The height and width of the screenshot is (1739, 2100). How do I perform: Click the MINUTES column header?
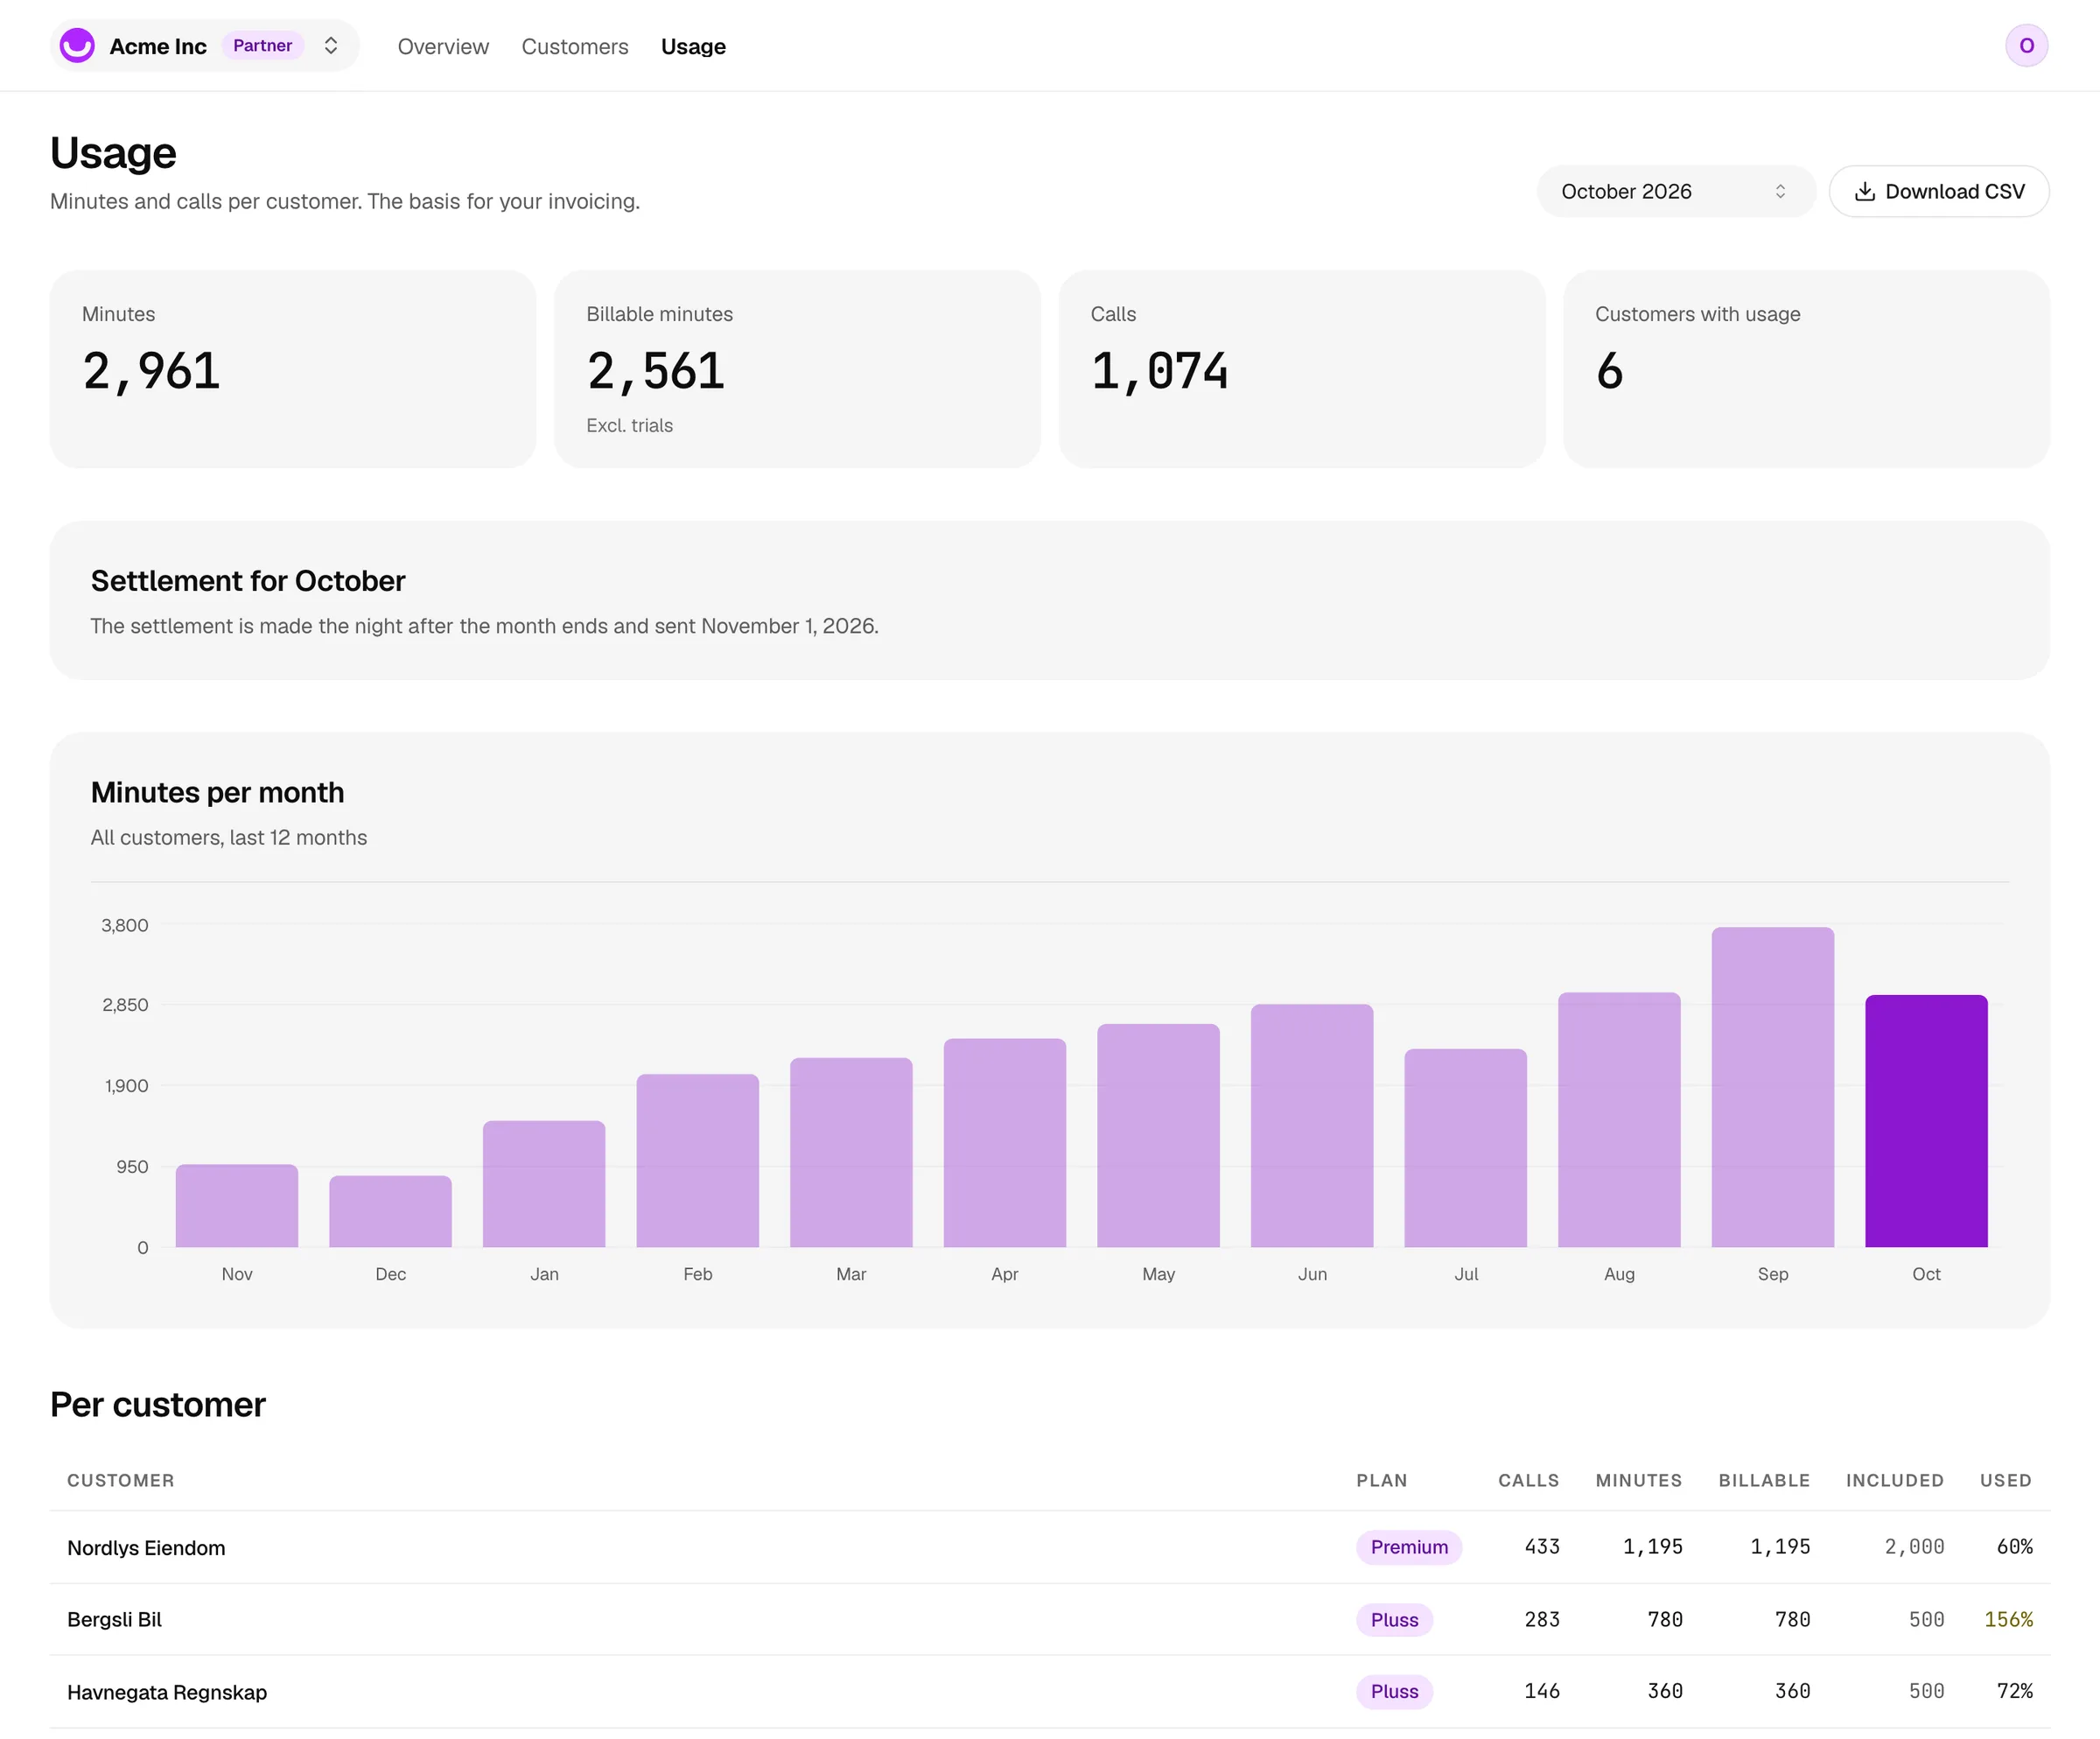(1639, 1480)
